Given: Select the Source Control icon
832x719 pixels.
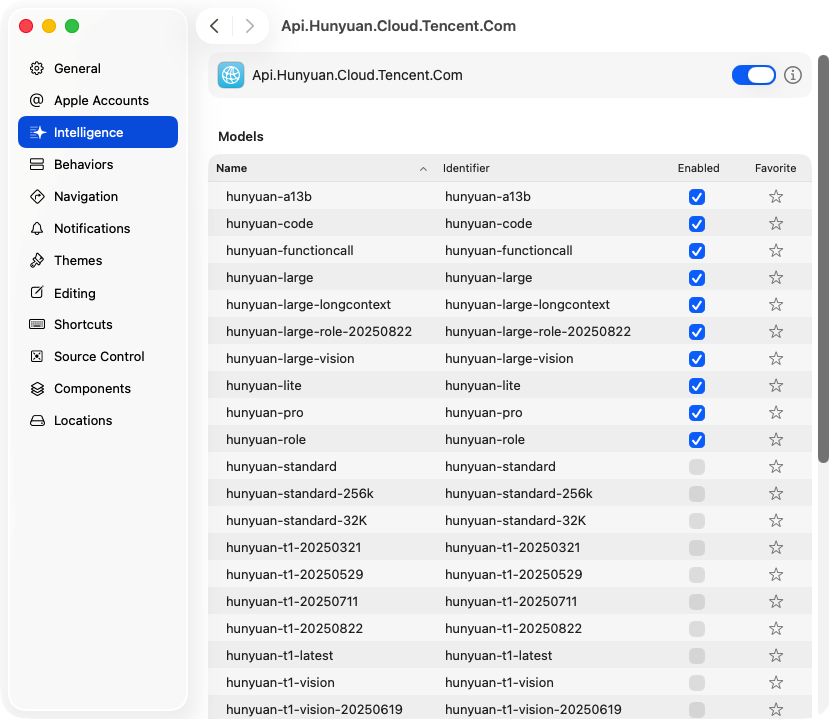Looking at the screenshot, I should click(x=37, y=356).
